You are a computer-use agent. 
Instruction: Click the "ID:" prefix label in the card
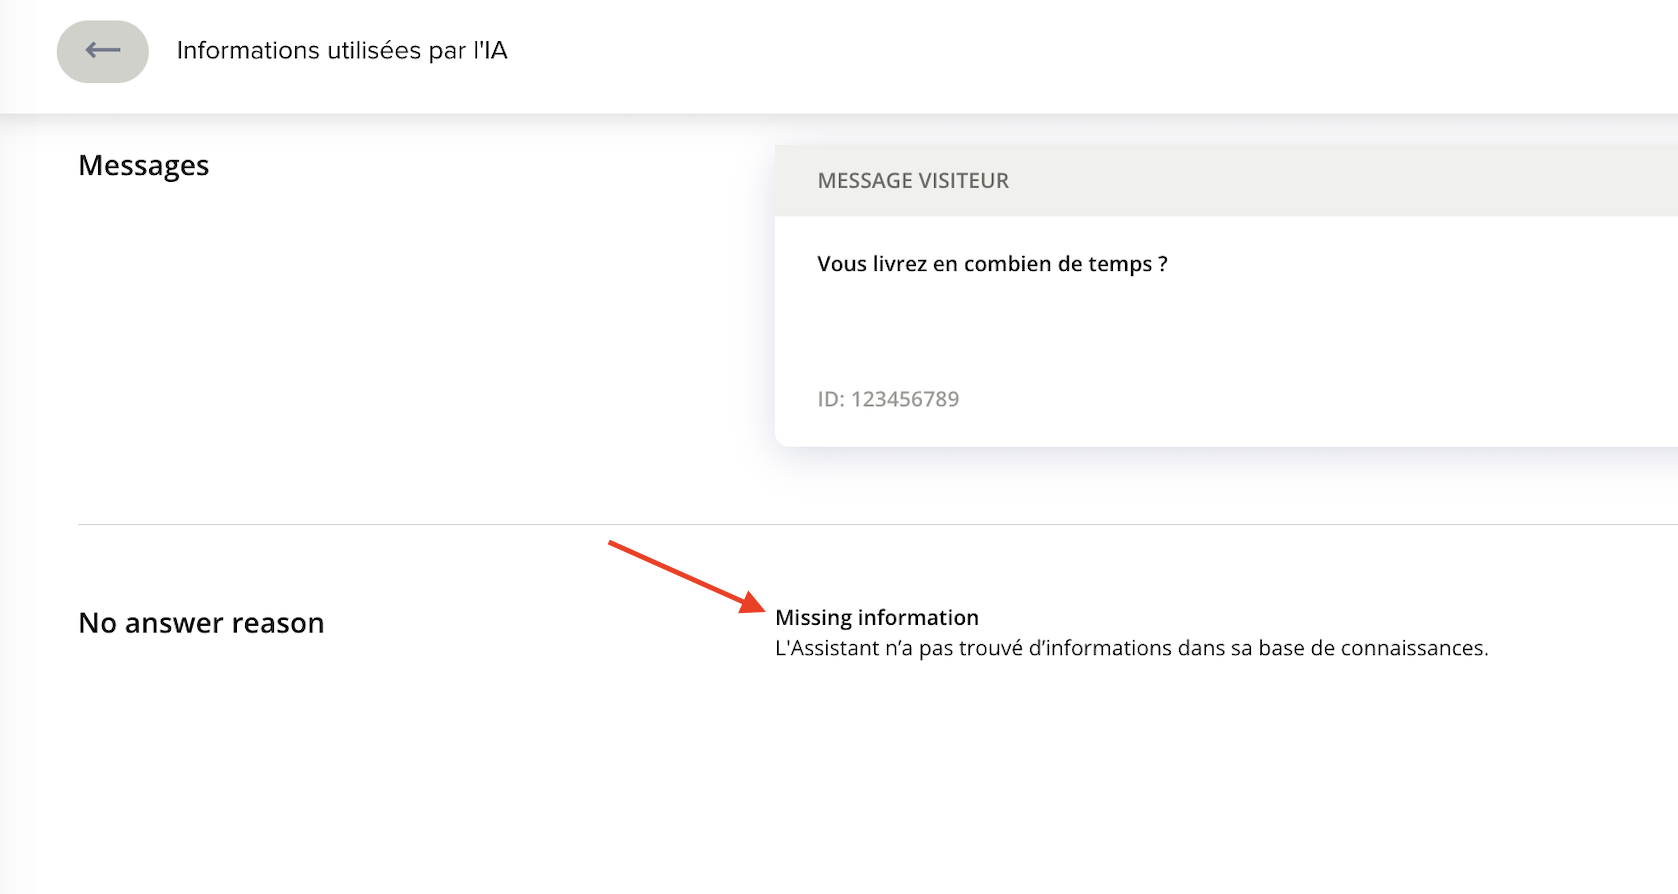[x=831, y=399]
